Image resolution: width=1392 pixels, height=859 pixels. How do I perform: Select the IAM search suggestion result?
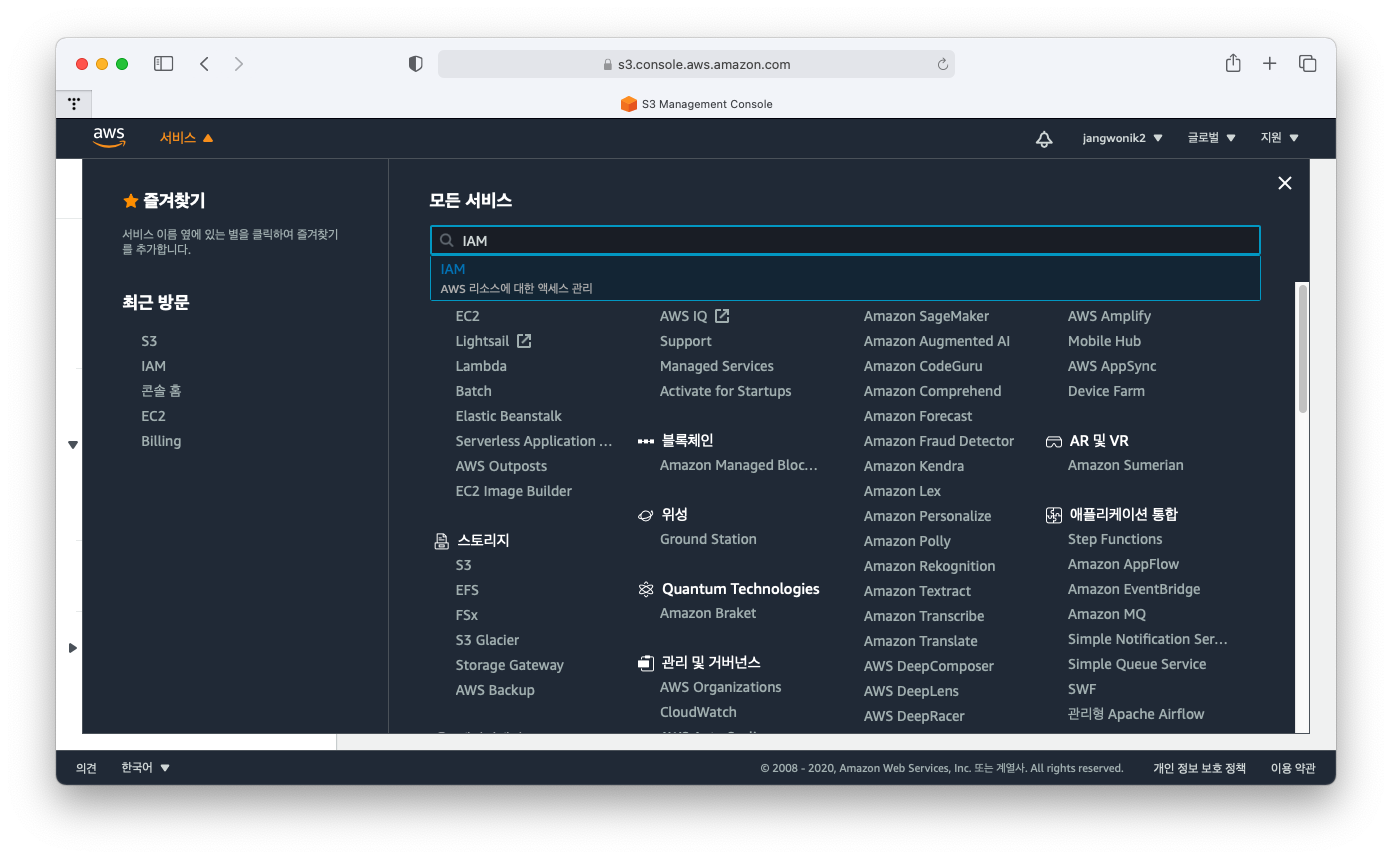point(845,278)
